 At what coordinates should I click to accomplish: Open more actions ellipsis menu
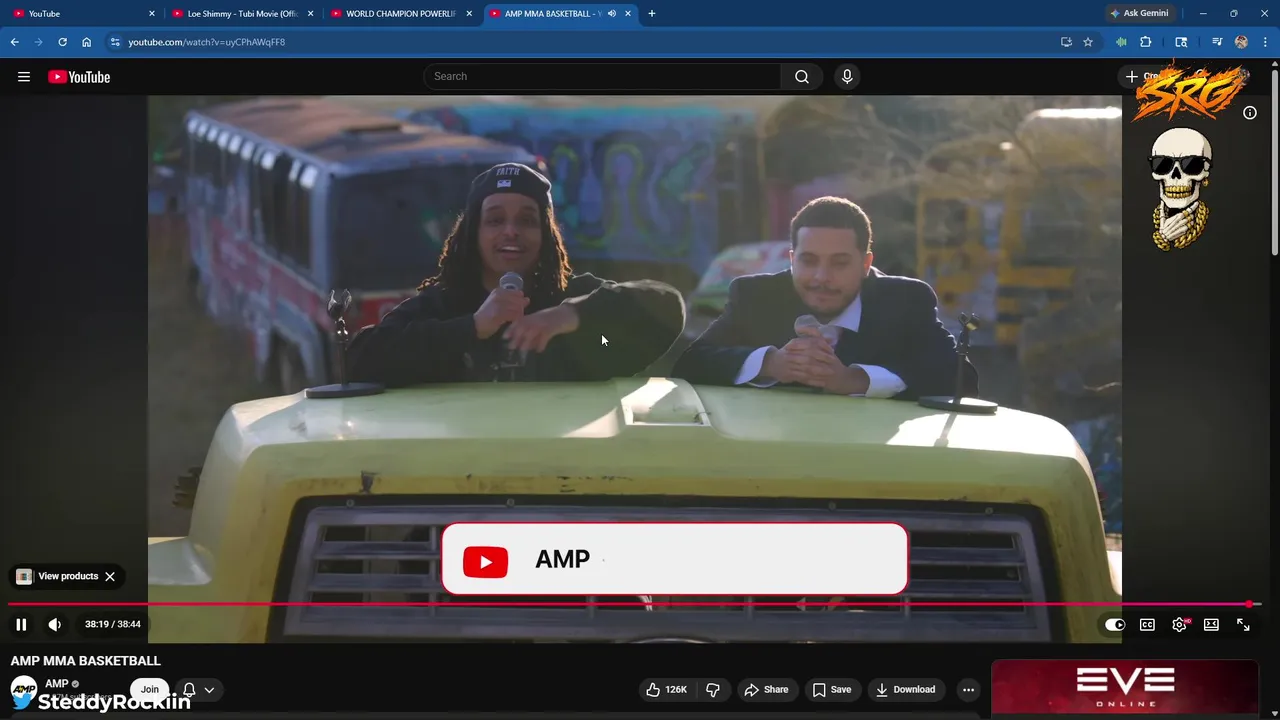click(968, 690)
